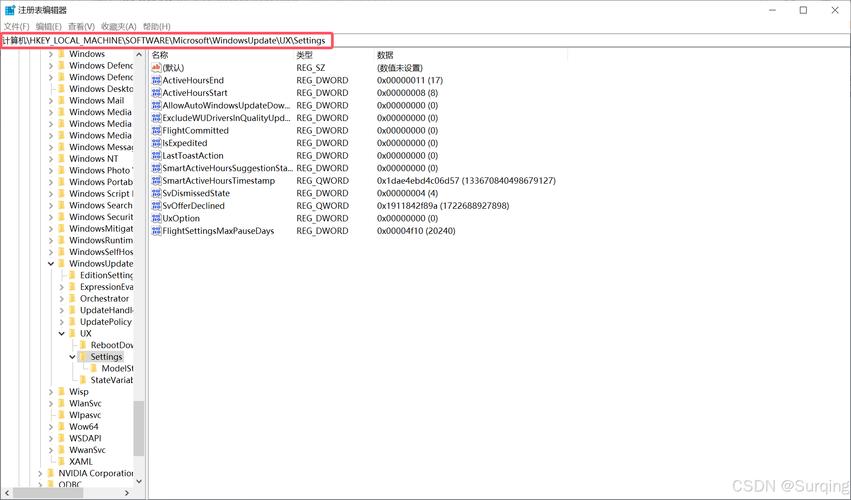Image resolution: width=851 pixels, height=500 pixels.
Task: Click the Registry Editor title bar icon
Action: [x=10, y=10]
